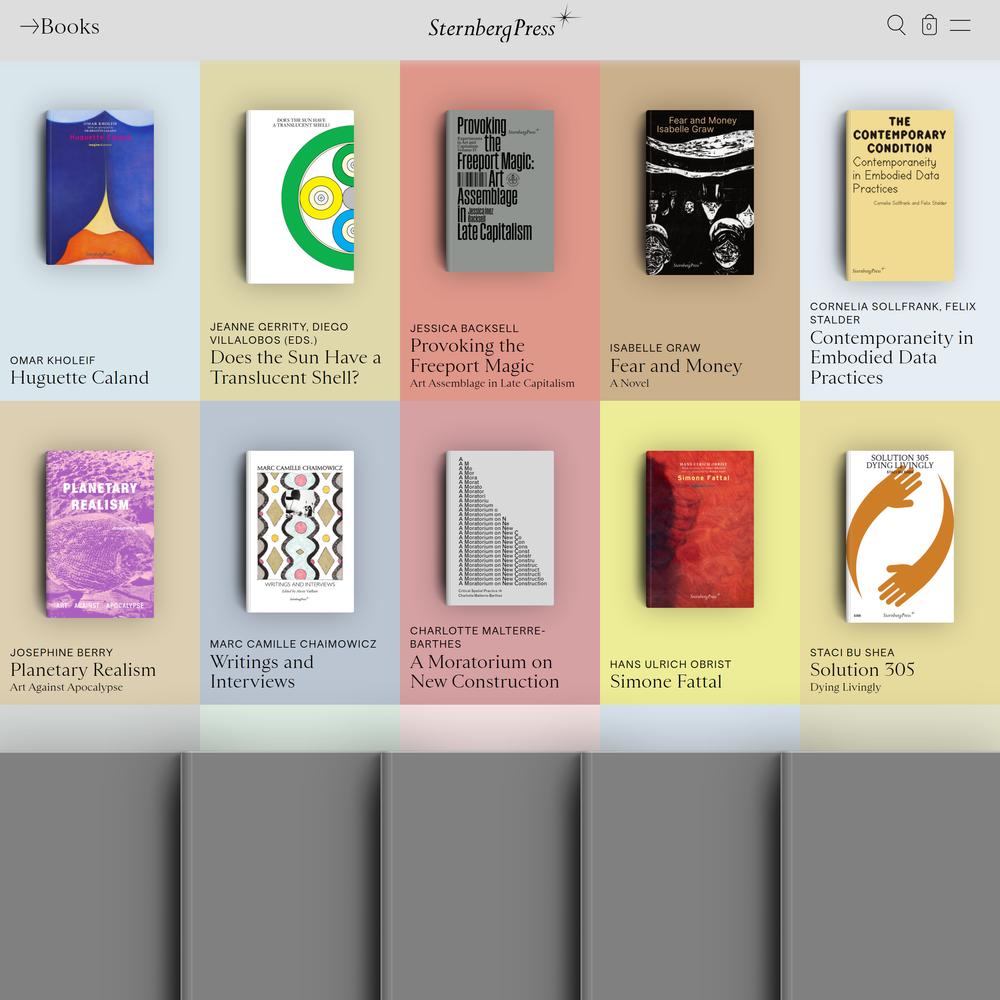The image size is (1000, 1000).
Task: Click subtitle 'Dying Livingly' below Solution 305
Action: (x=845, y=687)
